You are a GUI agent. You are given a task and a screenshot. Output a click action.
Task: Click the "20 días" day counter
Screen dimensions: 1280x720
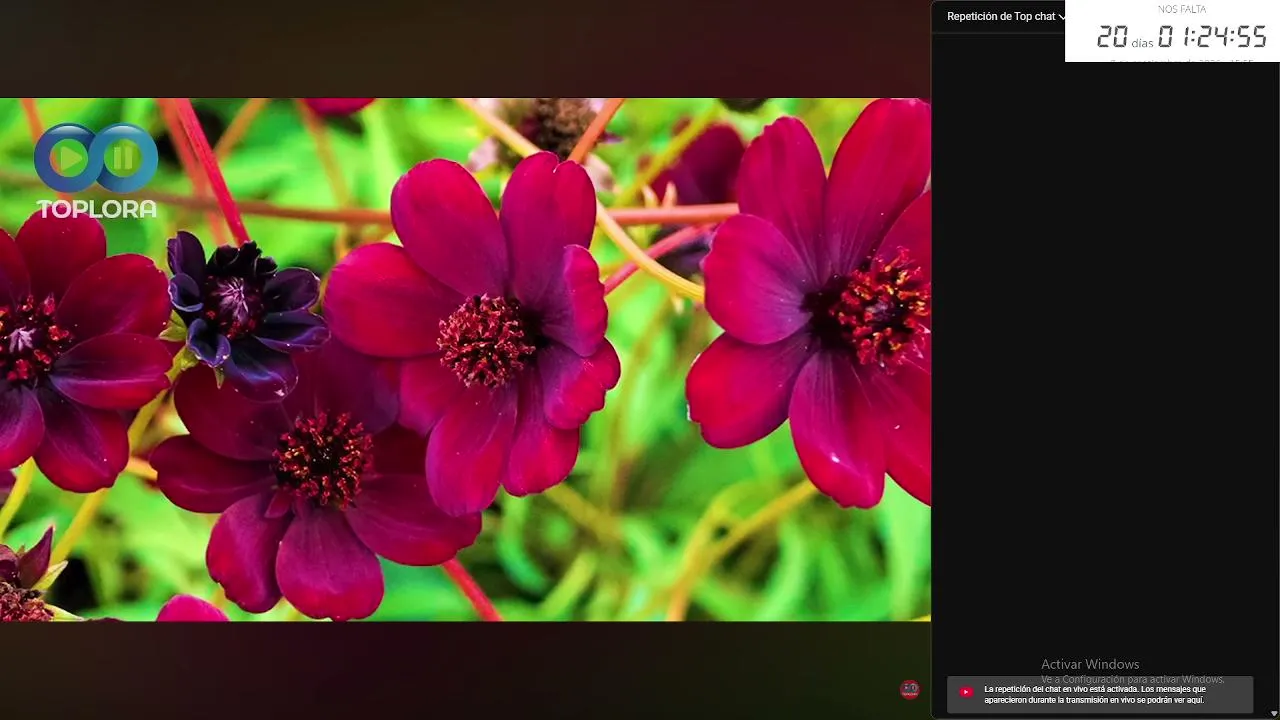pos(1125,38)
